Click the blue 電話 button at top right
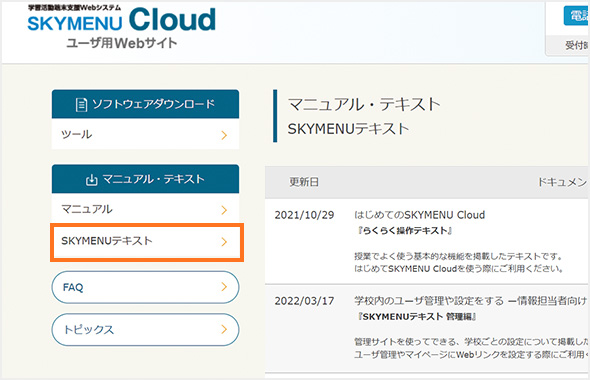The image size is (590, 380). (576, 16)
